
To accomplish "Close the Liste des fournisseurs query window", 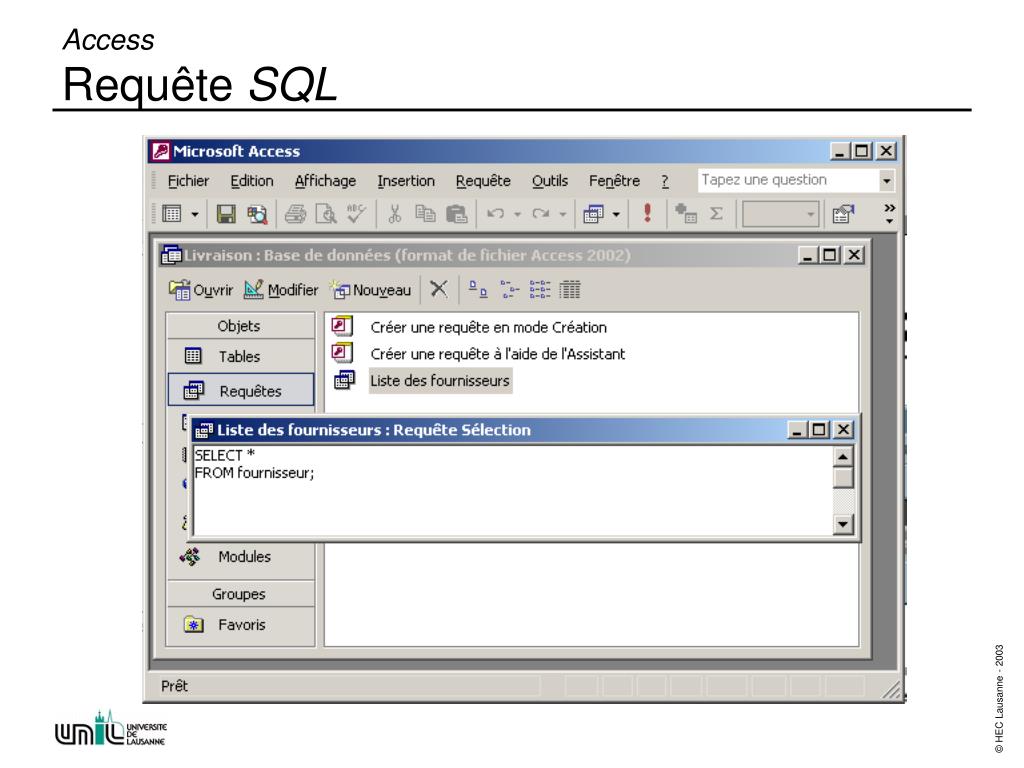I will (x=844, y=430).
